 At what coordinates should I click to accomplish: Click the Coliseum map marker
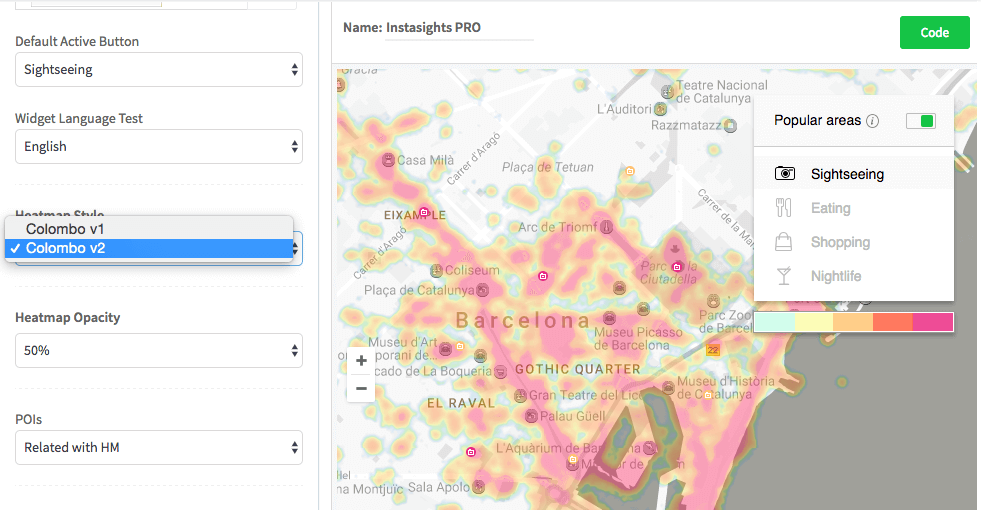[x=437, y=270]
